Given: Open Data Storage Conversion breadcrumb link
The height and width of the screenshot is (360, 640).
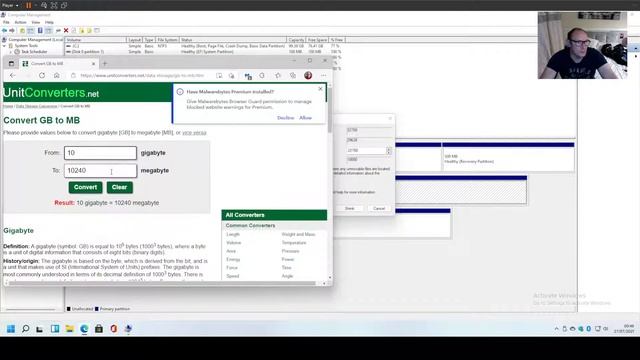Looking at the screenshot, I should pos(37,106).
